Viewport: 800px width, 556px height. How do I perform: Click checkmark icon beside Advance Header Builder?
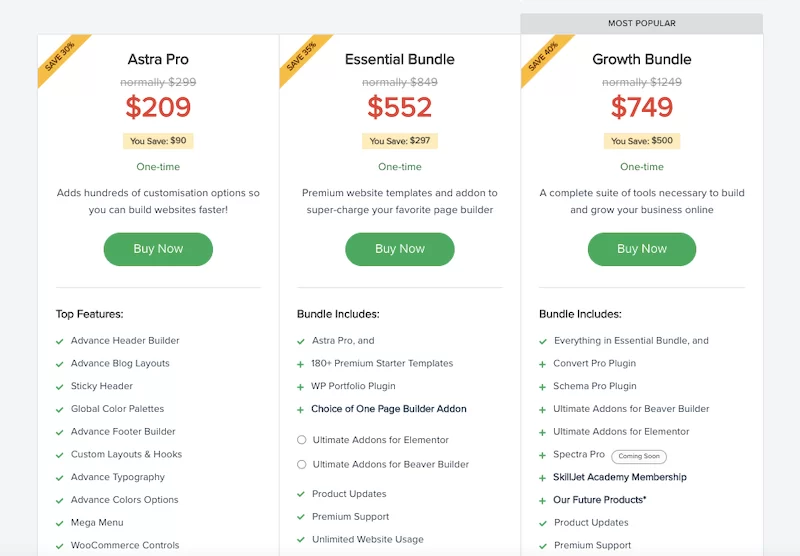pyautogui.click(x=60, y=341)
